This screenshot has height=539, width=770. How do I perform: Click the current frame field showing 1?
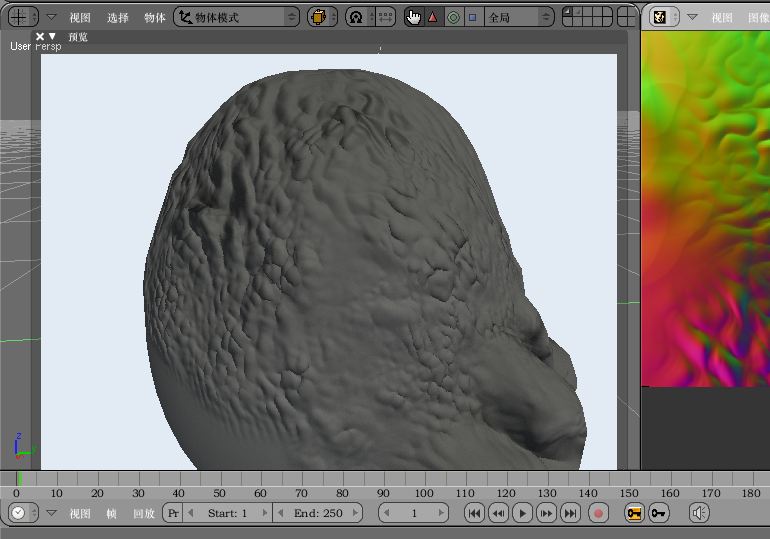[x=413, y=513]
